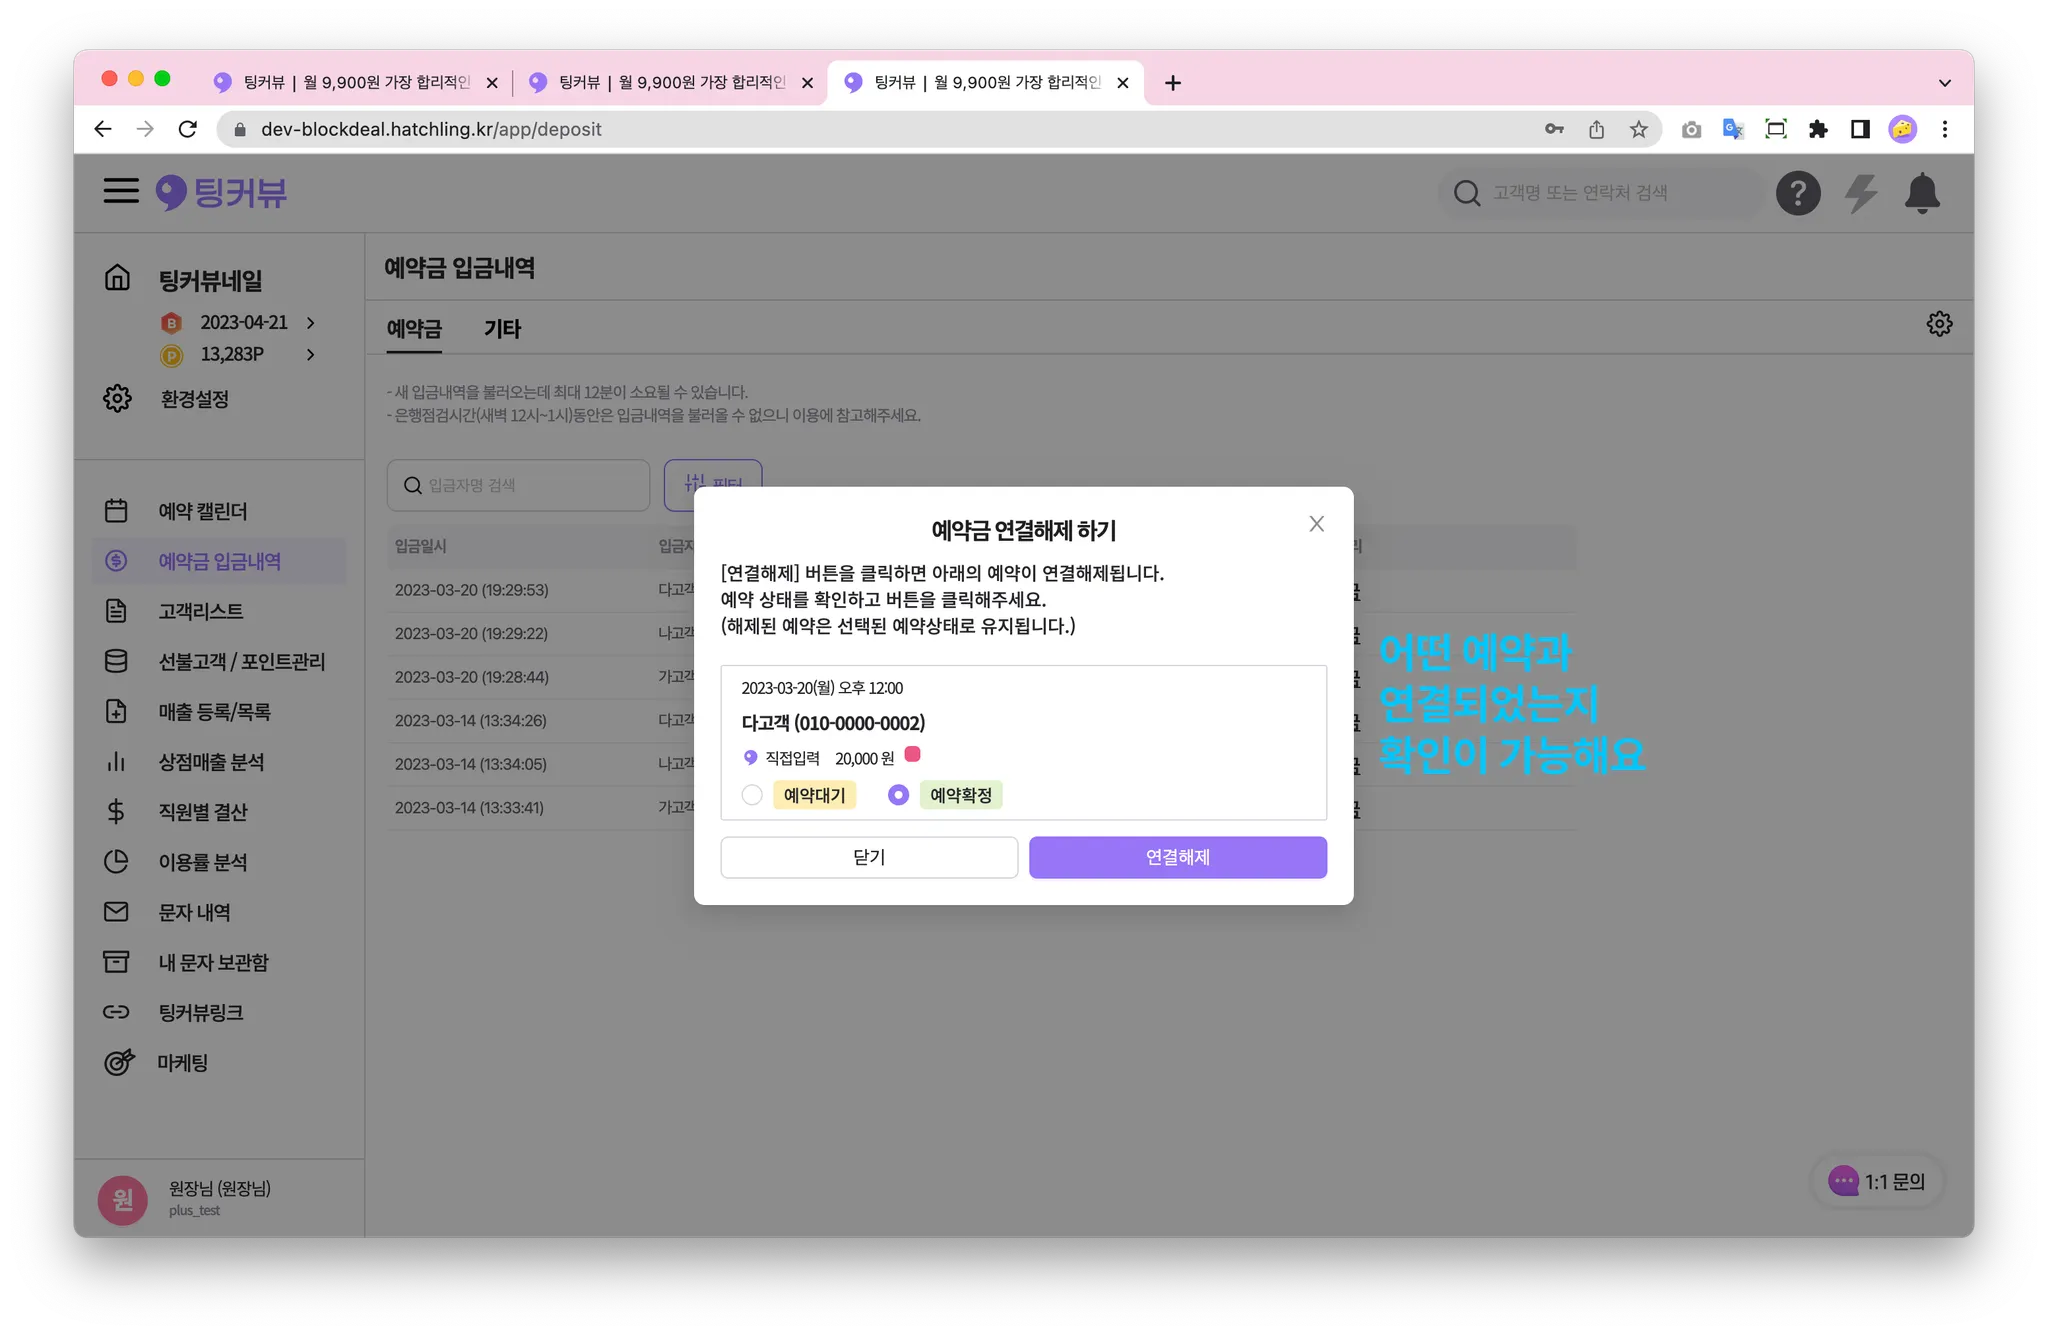The width and height of the screenshot is (2048, 1335).
Task: Click the lightning bolt icon
Action: (1860, 193)
